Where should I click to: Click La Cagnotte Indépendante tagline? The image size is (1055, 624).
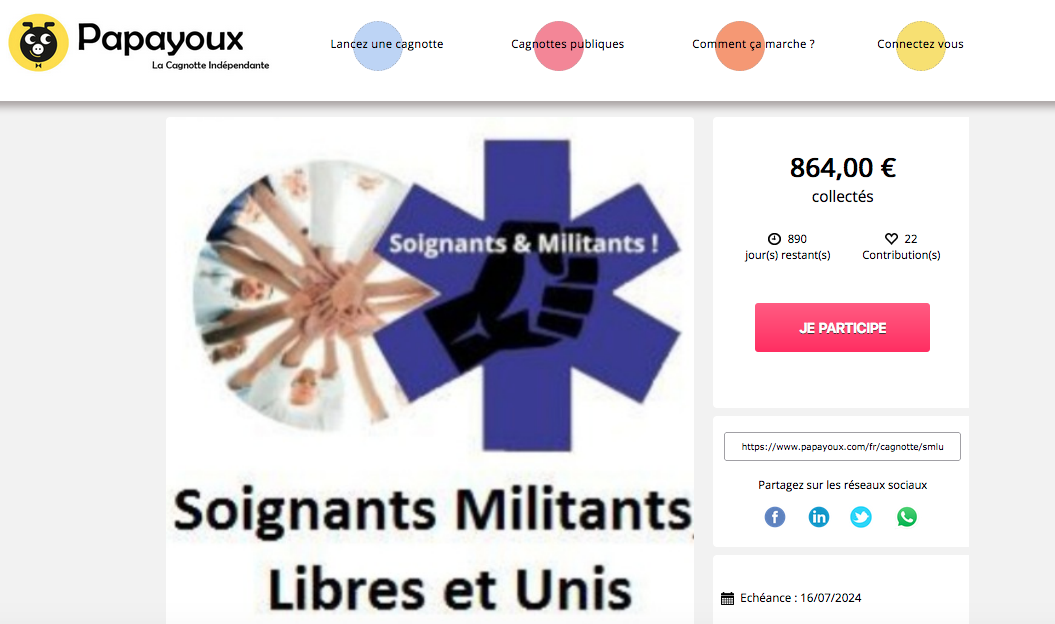coord(211,65)
